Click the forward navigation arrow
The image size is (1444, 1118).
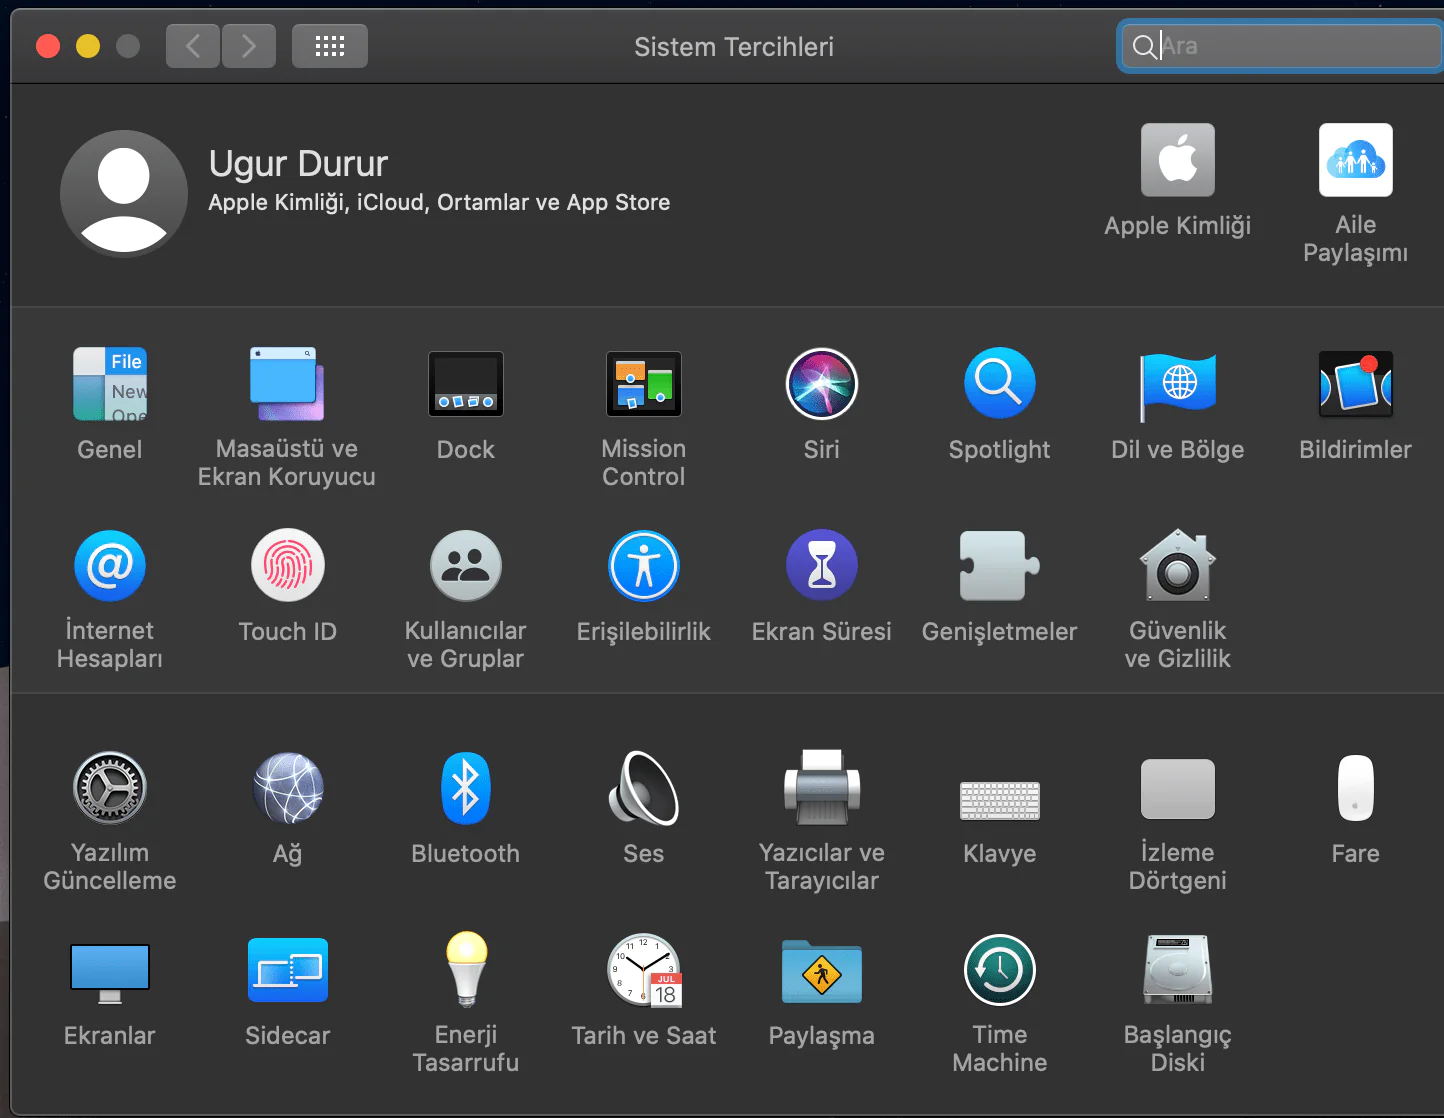click(248, 46)
